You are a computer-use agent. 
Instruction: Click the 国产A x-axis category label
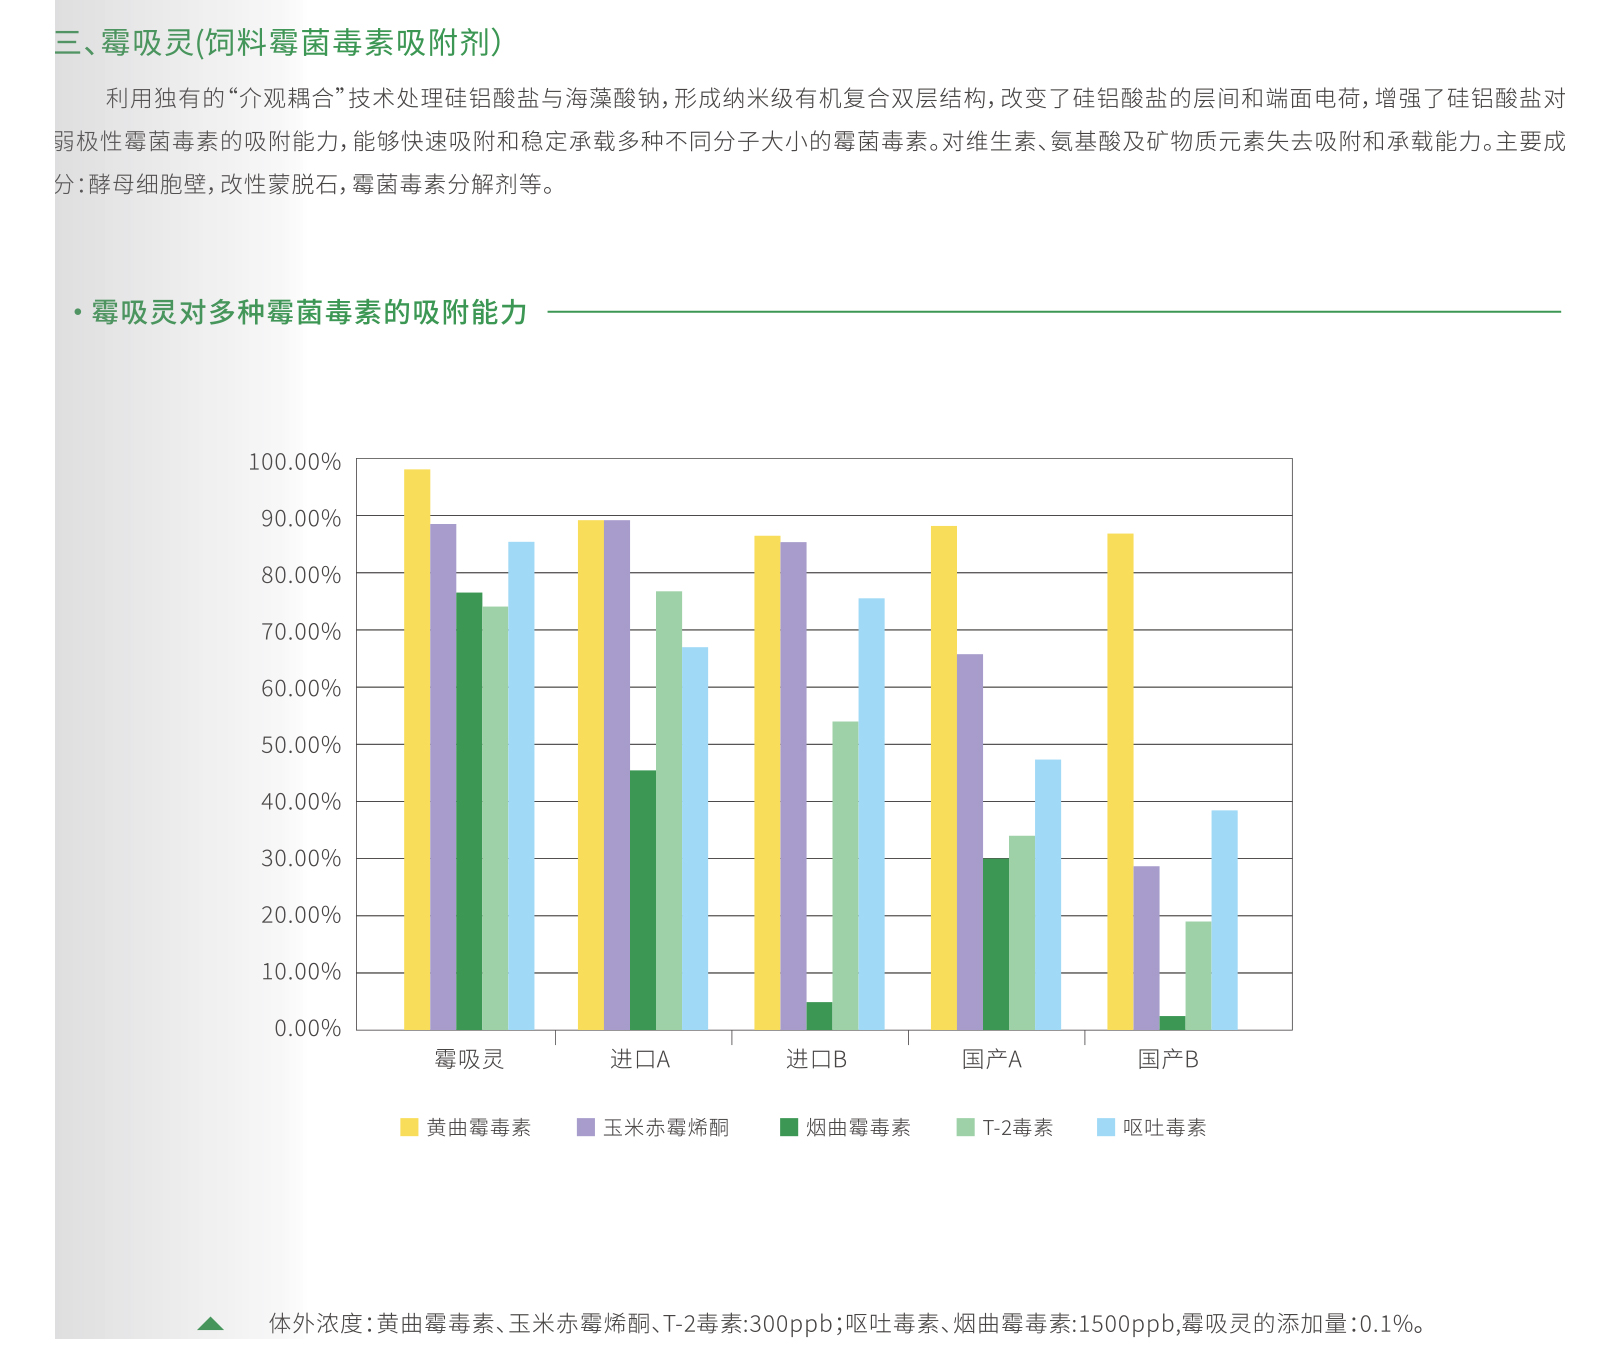992,1059
